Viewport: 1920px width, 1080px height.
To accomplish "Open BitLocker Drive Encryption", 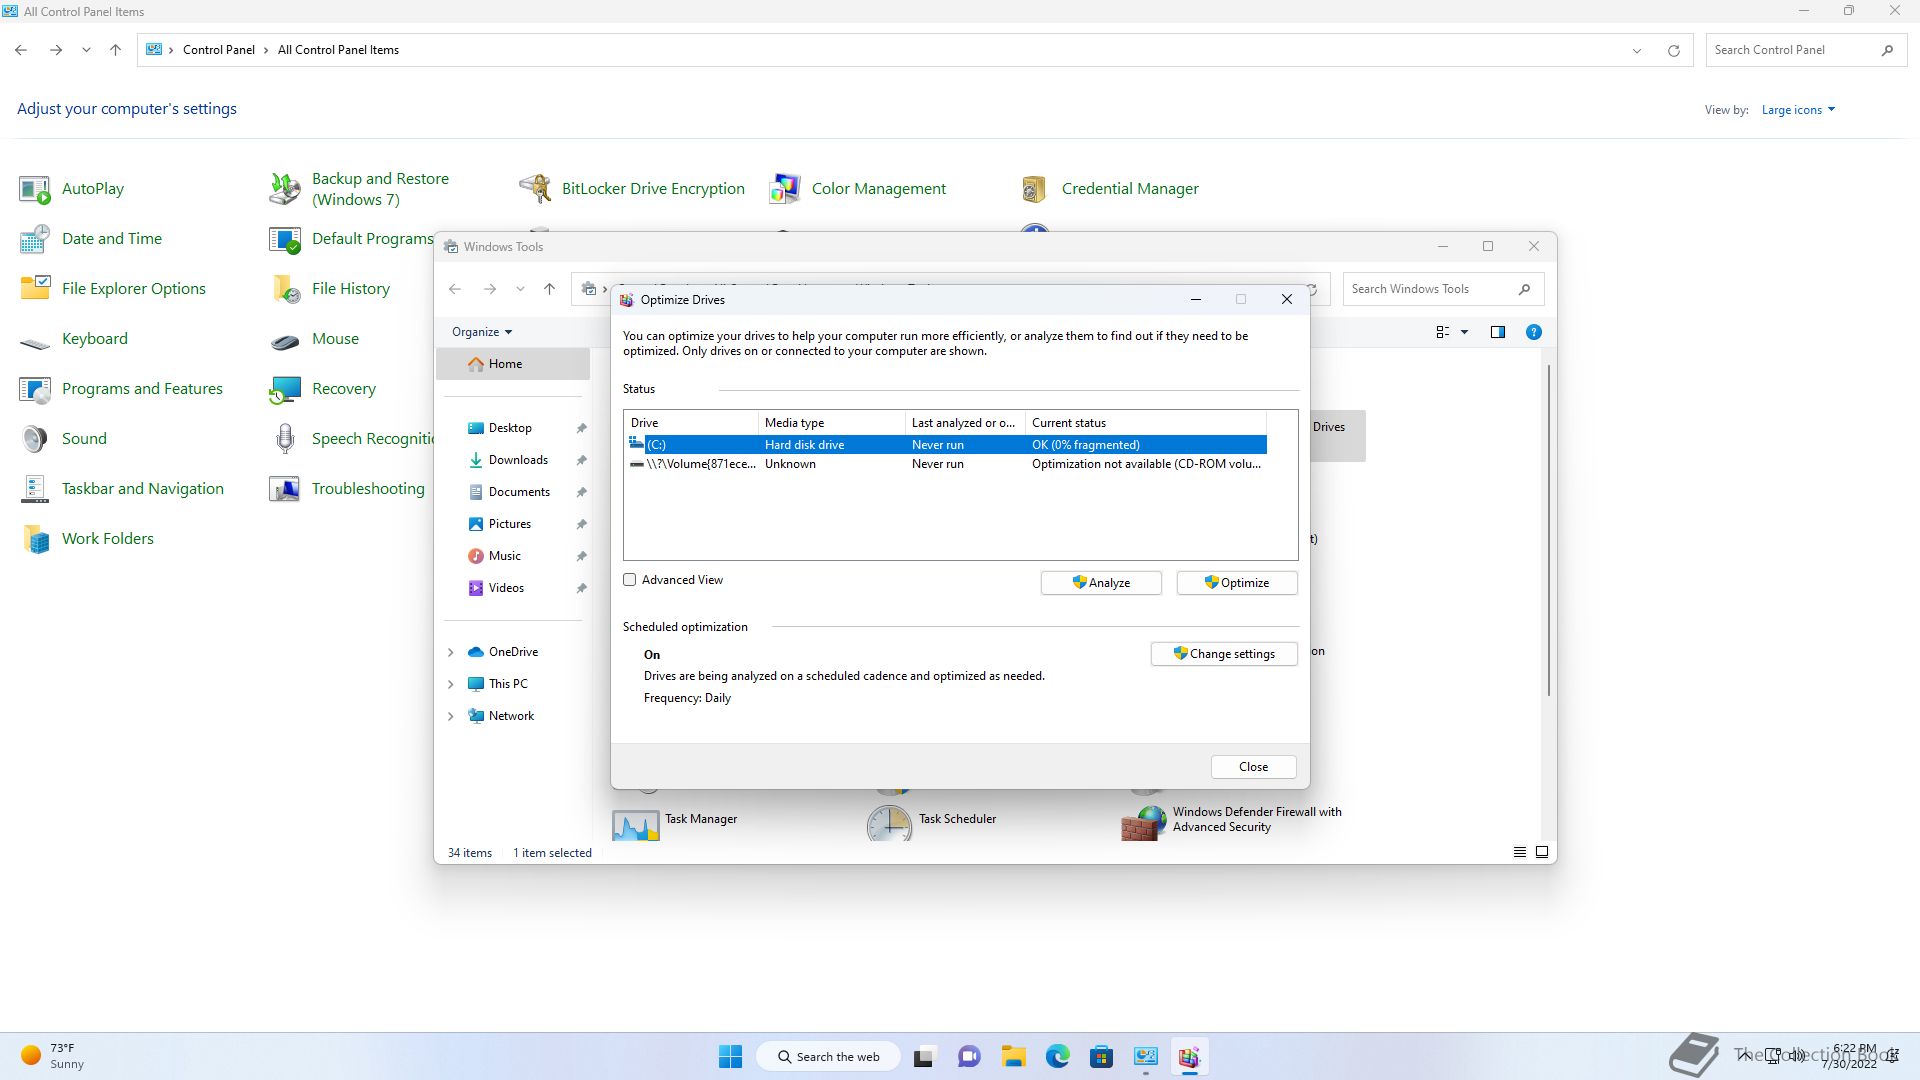I will click(x=632, y=188).
